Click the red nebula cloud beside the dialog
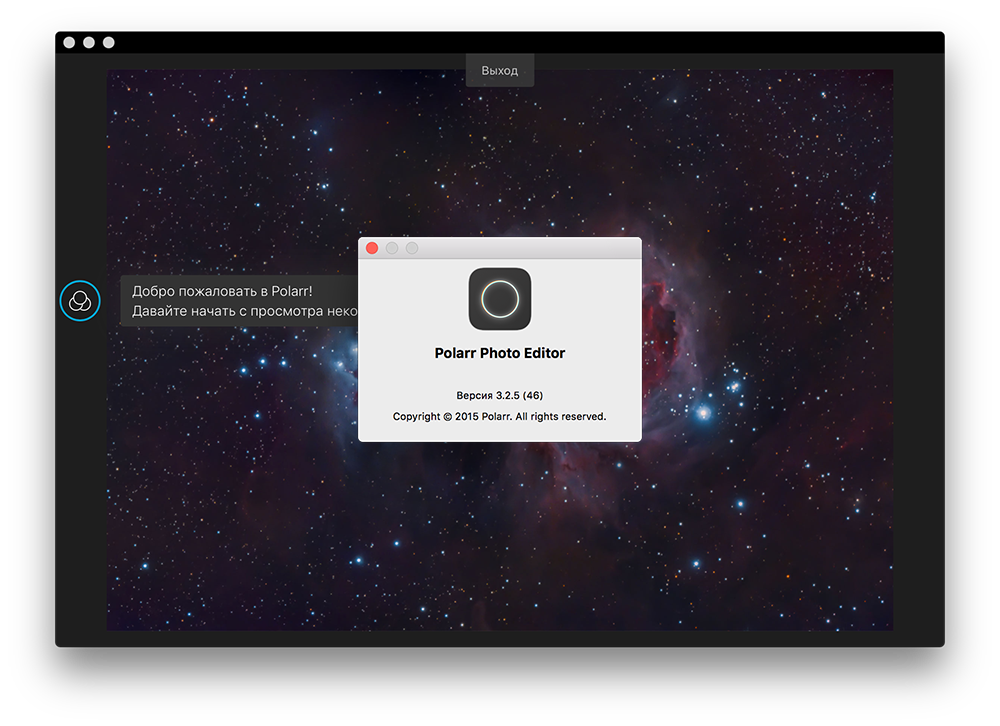 click(670, 320)
